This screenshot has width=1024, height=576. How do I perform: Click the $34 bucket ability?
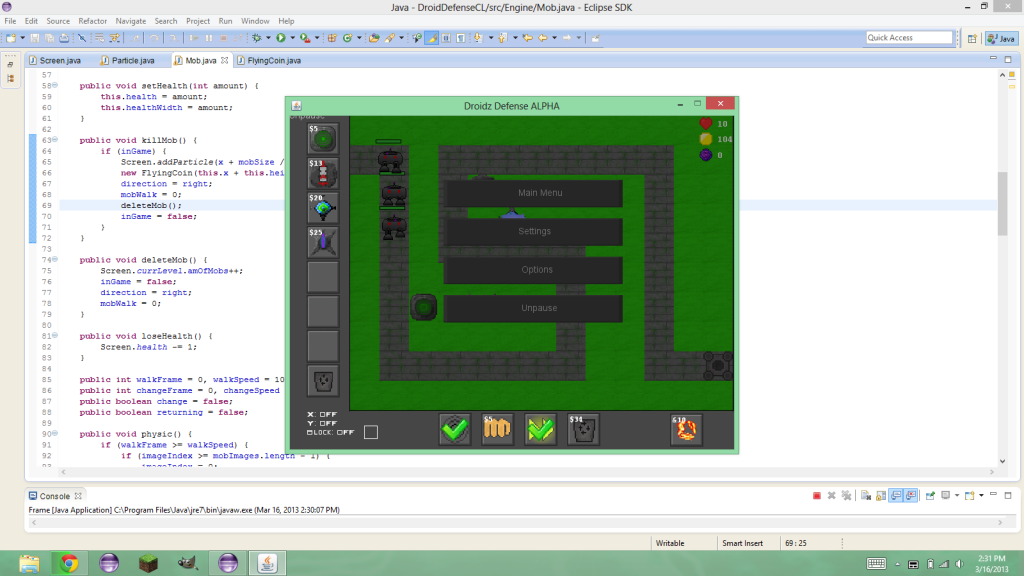pos(583,429)
